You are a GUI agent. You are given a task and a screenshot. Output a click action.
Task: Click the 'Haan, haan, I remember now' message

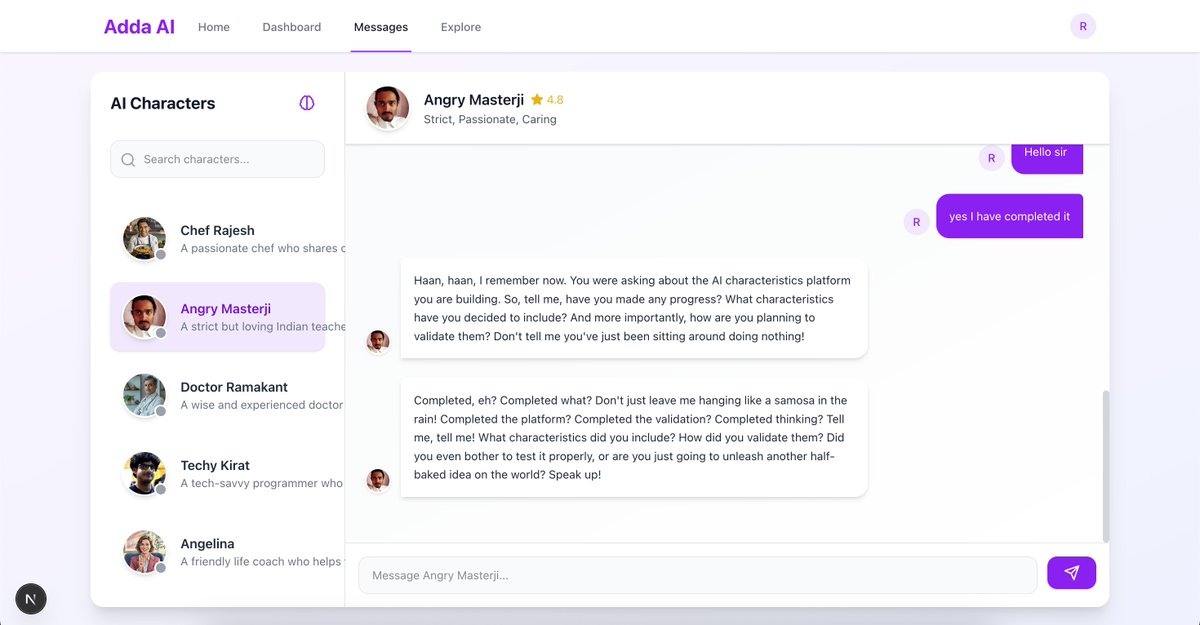[634, 308]
